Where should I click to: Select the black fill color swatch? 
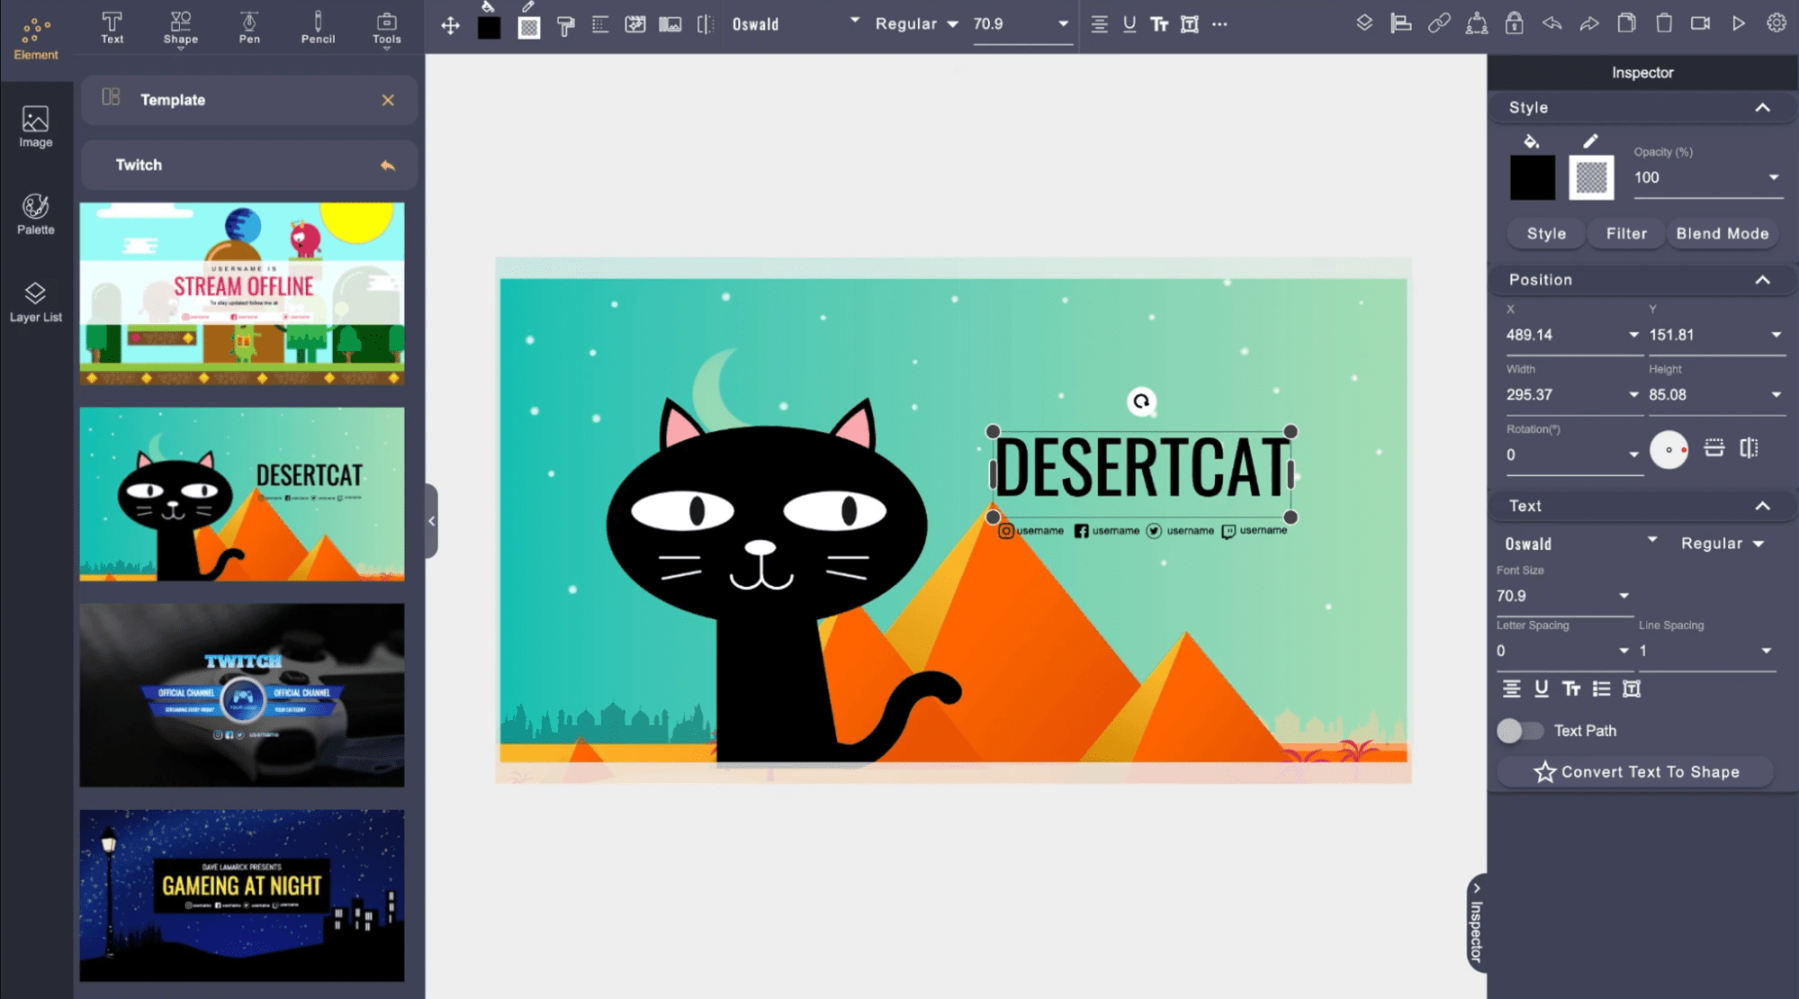tap(1531, 177)
